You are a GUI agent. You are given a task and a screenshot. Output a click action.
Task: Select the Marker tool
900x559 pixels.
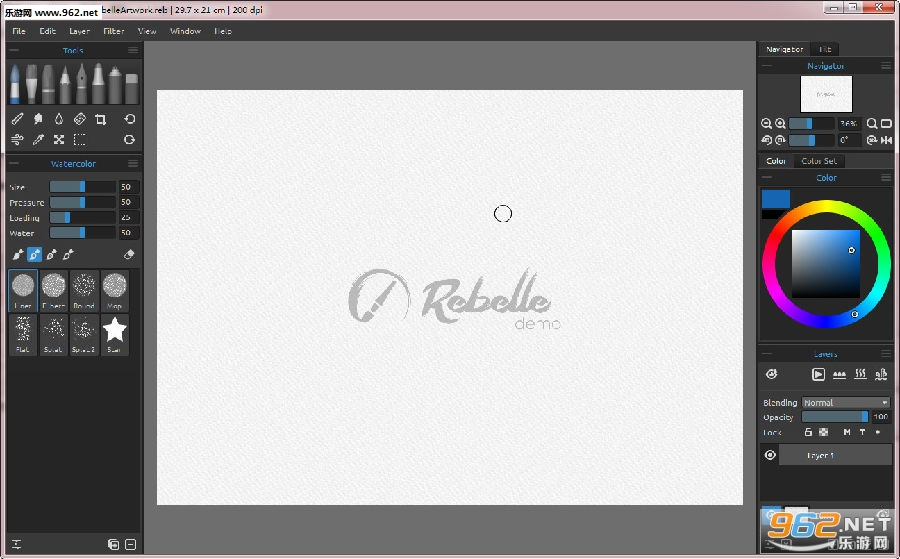pyautogui.click(x=98, y=84)
